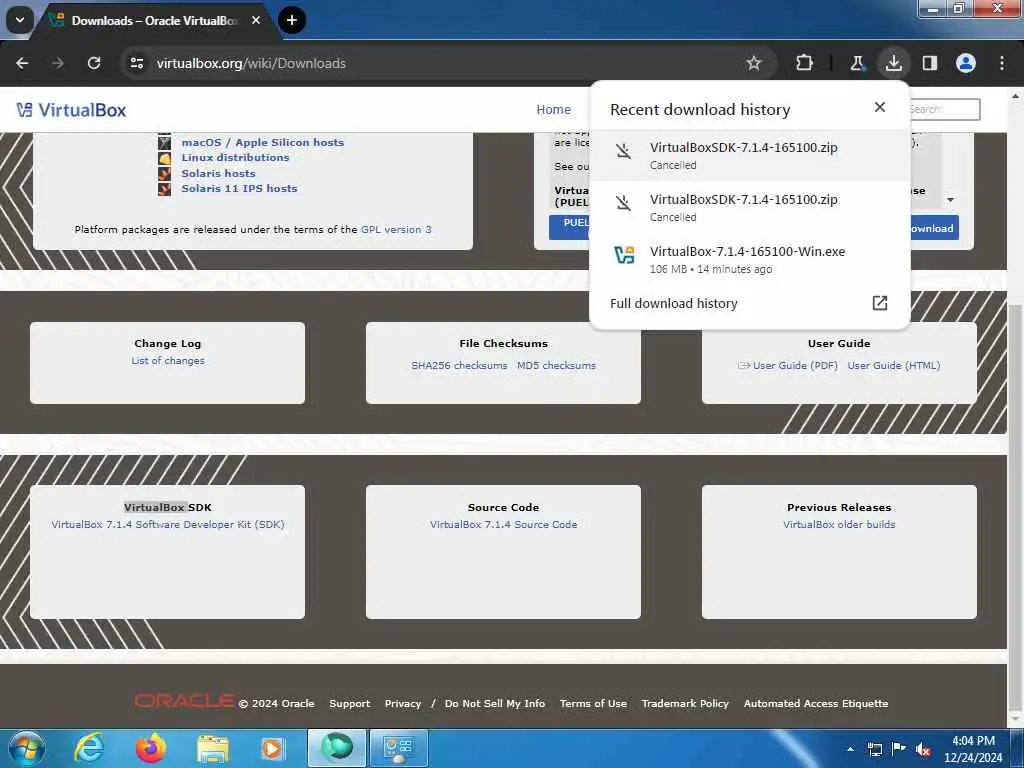Open SHA256 checksums link
1024x768 pixels.
point(459,365)
